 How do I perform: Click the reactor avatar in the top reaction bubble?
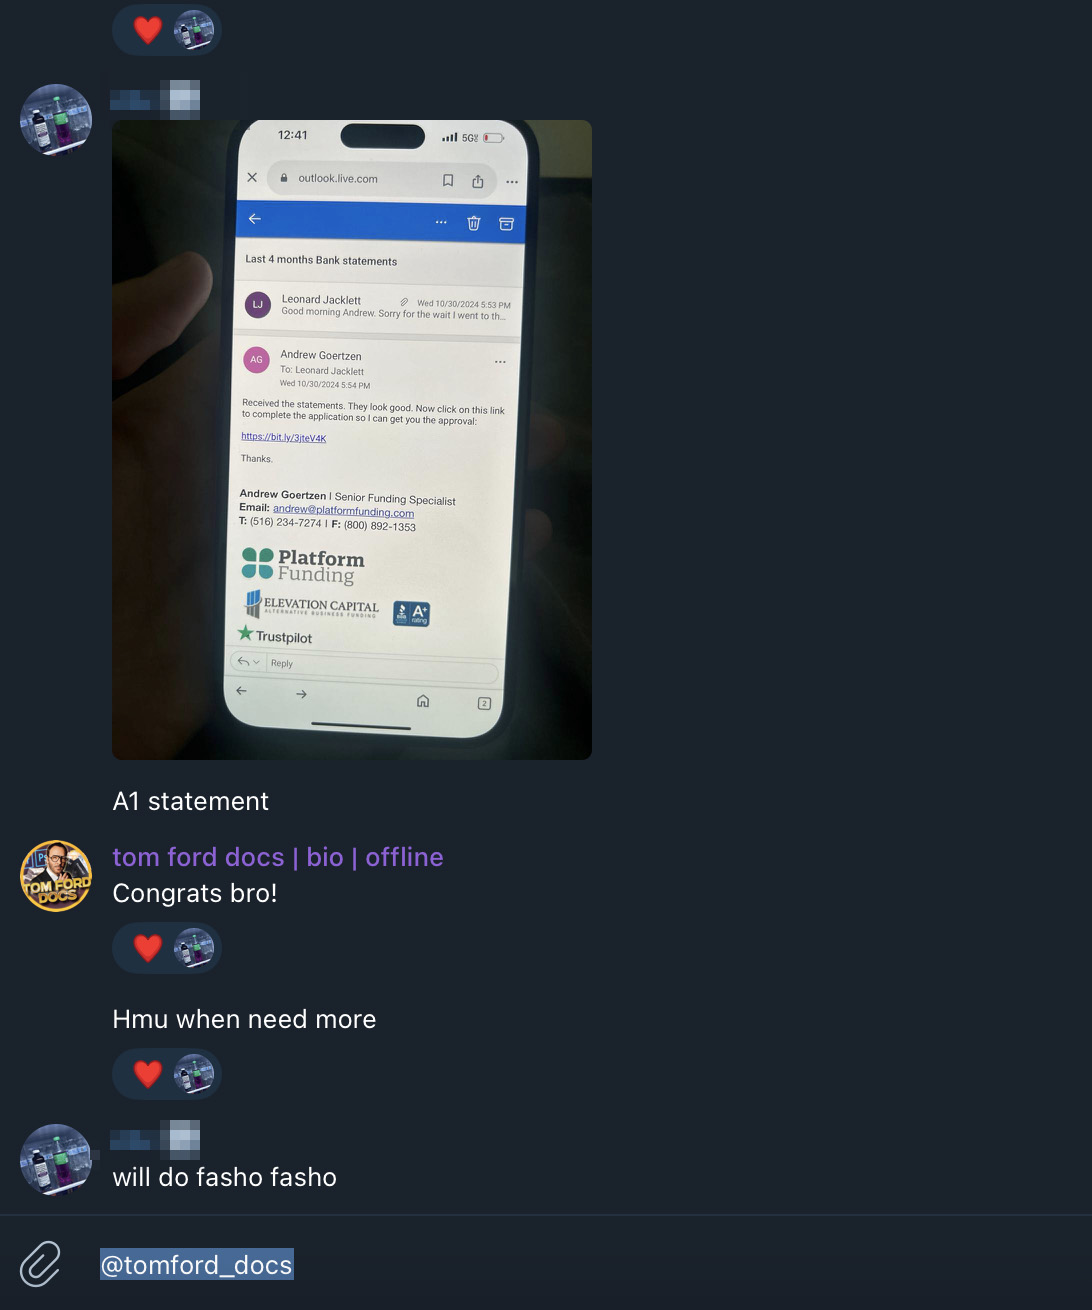194,30
